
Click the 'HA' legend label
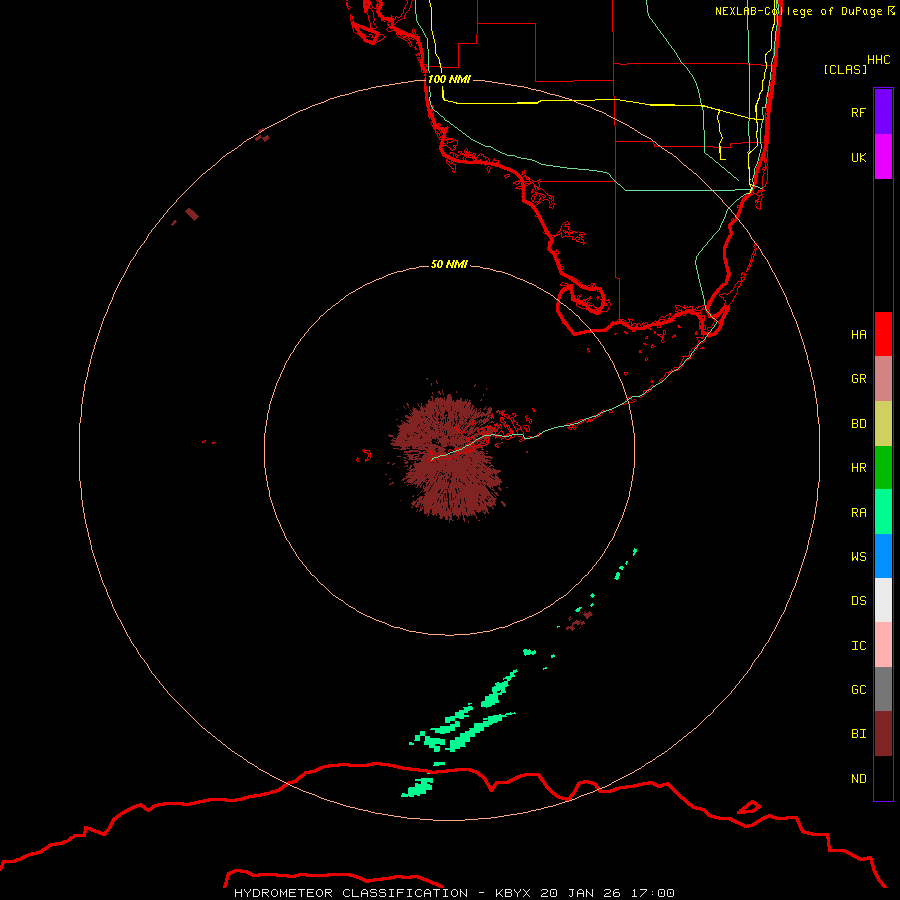[858, 335]
